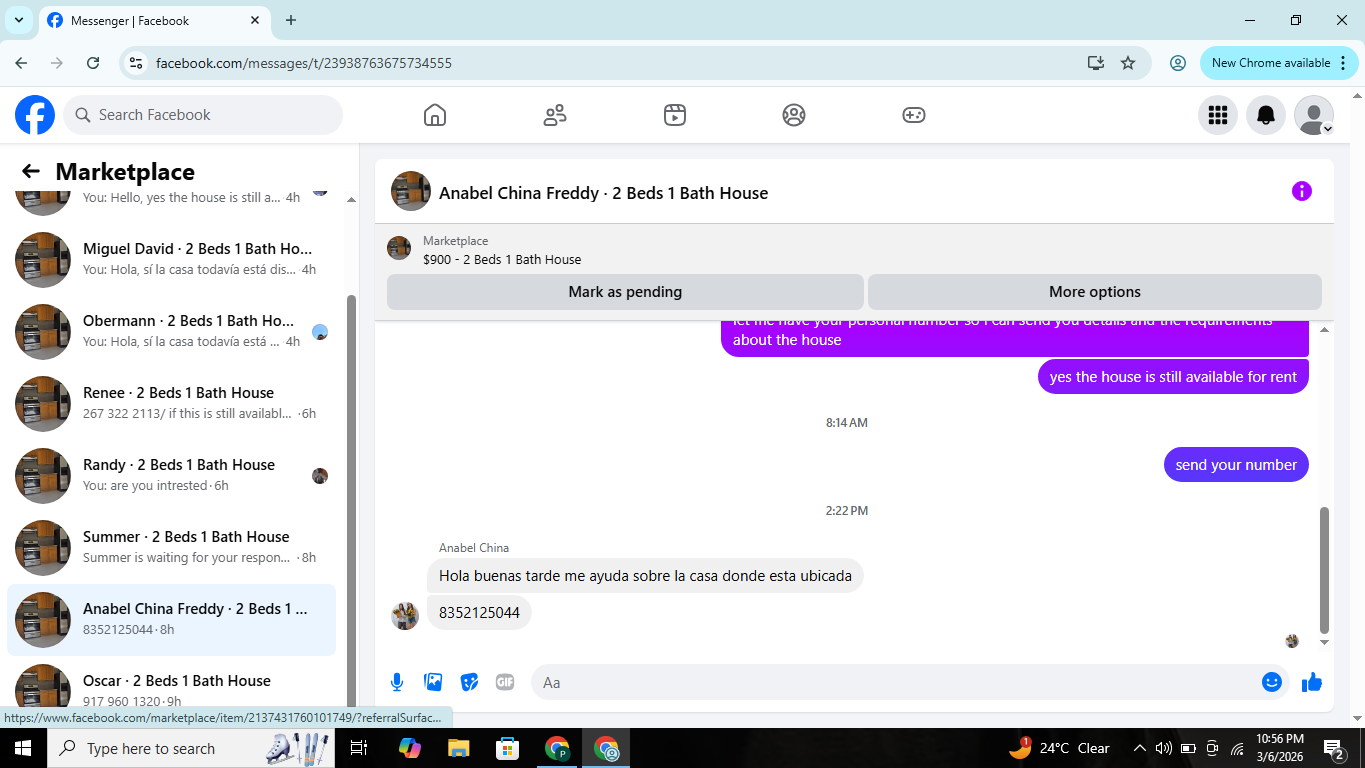
Task: Click 'Hola buenas tarde' message bubble
Action: pyautogui.click(x=645, y=576)
